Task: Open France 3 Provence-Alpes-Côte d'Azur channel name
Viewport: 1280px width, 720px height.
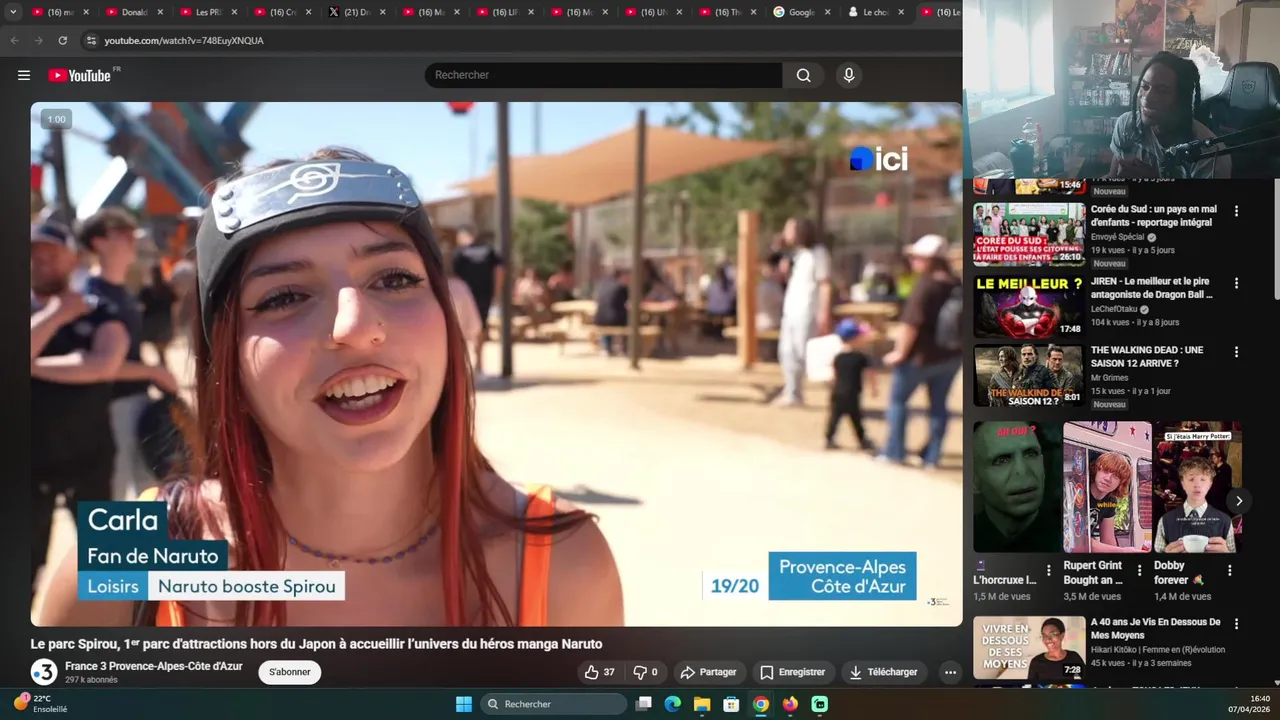Action: click(154, 666)
